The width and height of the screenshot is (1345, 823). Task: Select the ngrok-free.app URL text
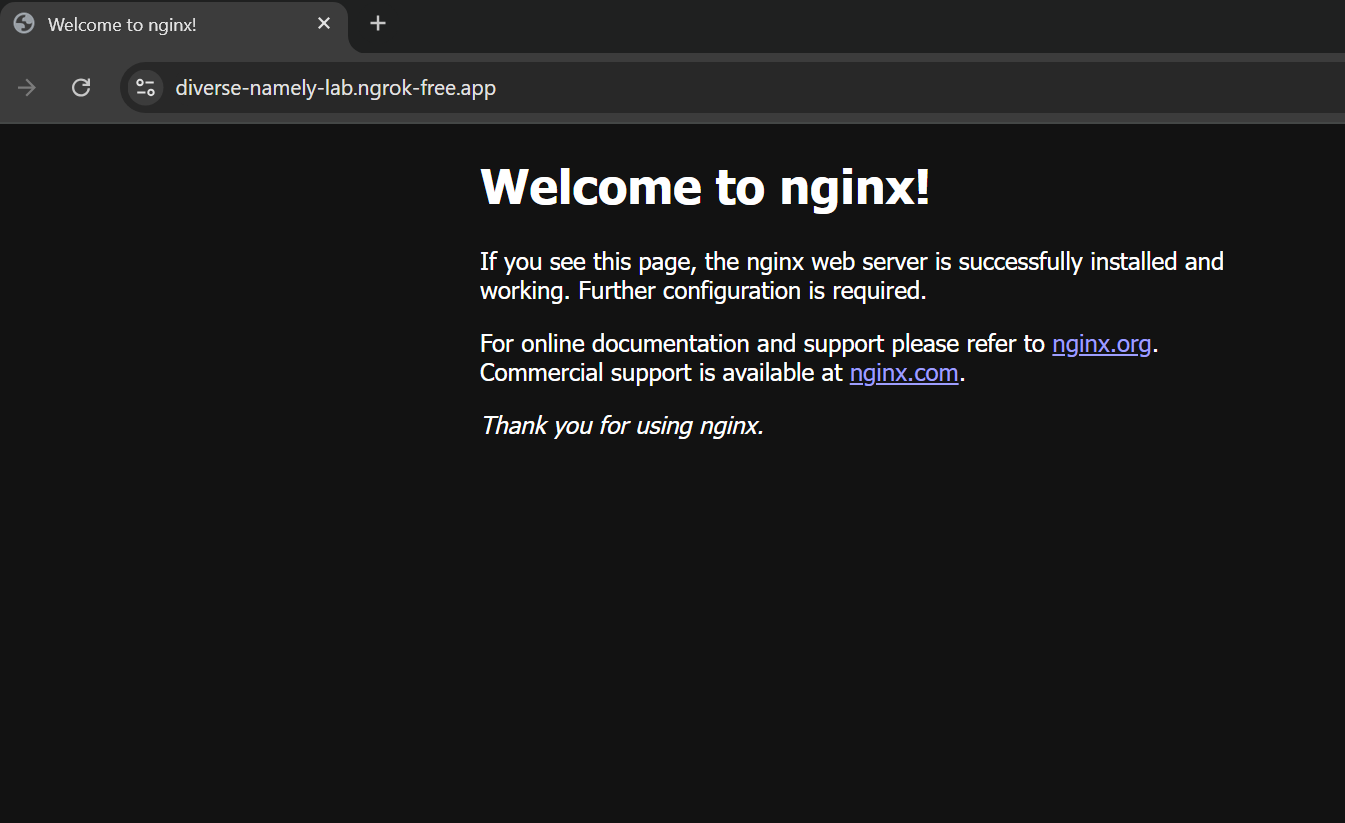(335, 87)
